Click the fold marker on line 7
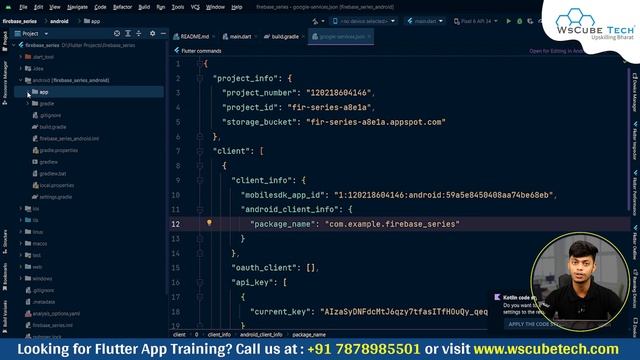This screenshot has height=360, width=640. coord(200,151)
